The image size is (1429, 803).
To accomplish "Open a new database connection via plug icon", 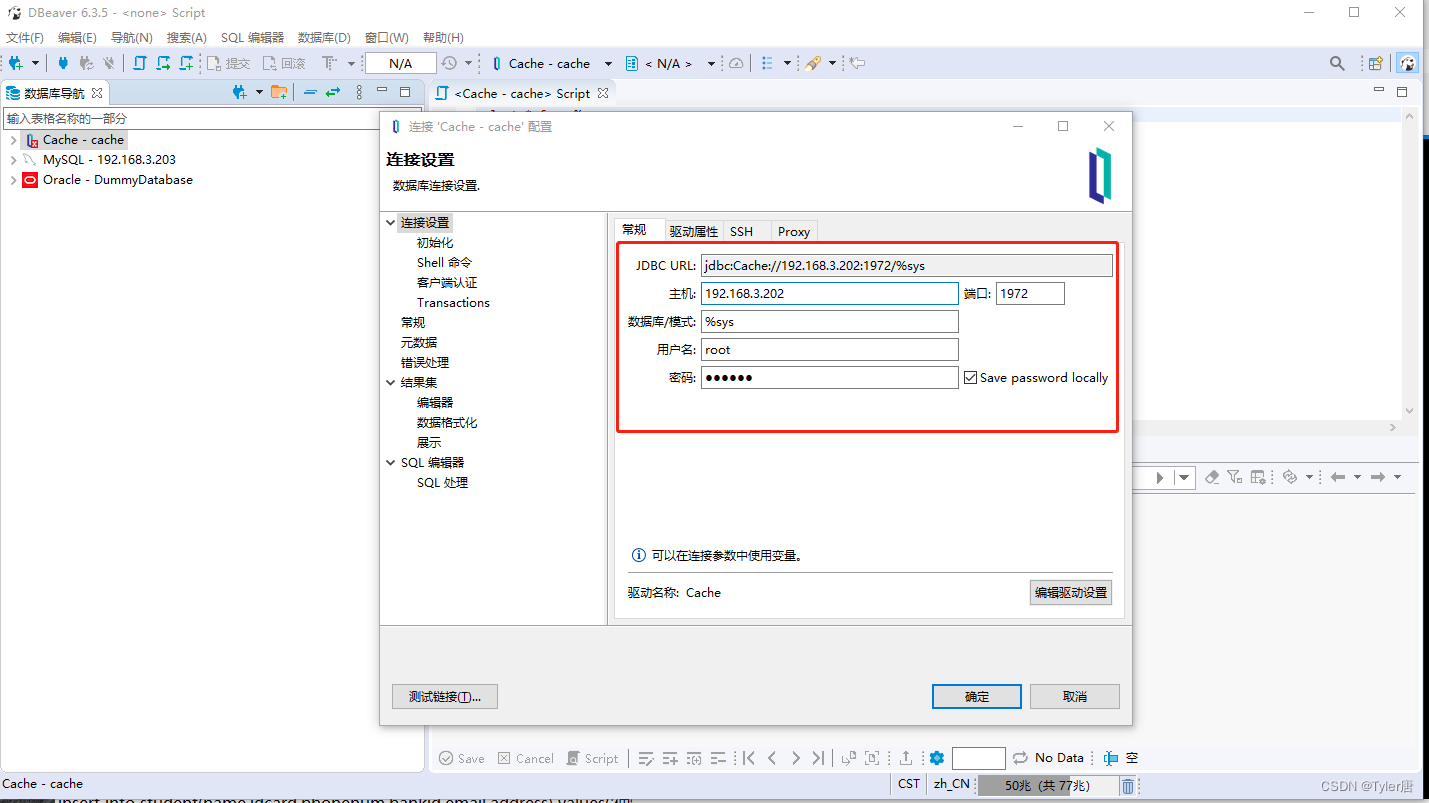I will click(x=16, y=62).
